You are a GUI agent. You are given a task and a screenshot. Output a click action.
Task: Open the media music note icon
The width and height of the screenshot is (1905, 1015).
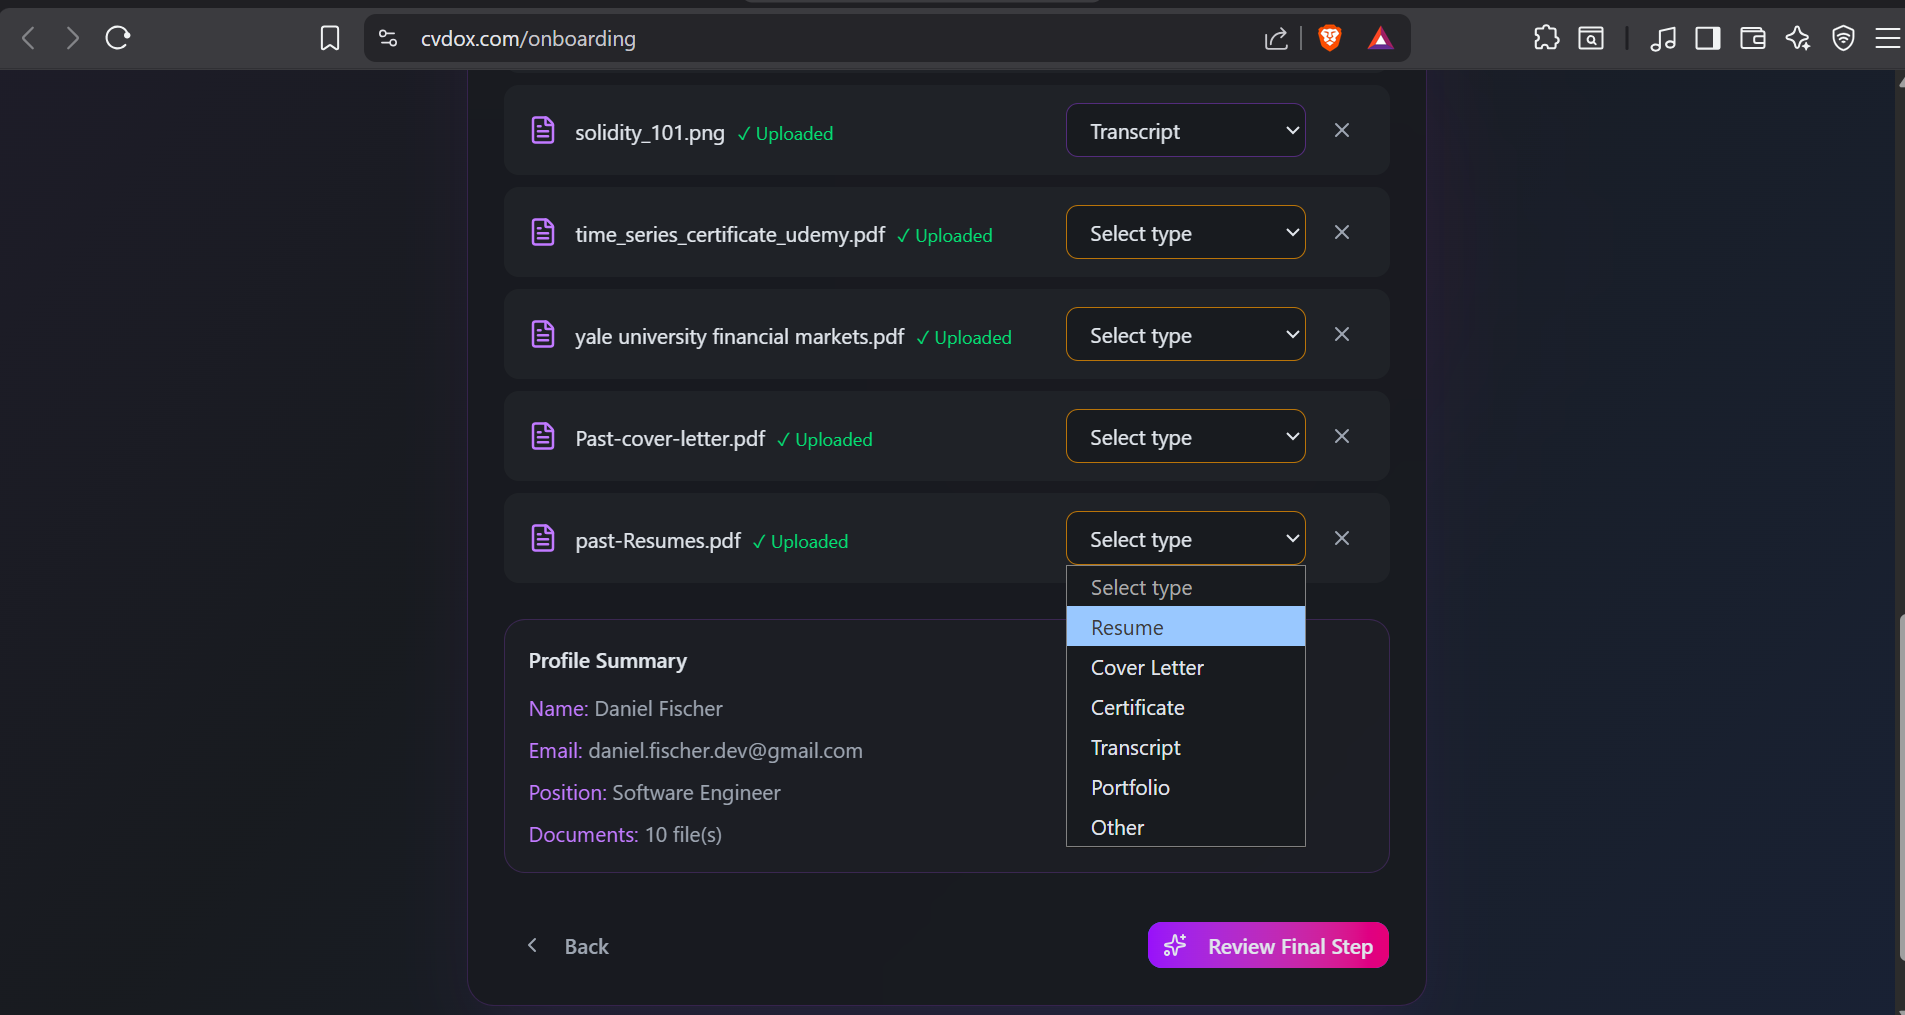pyautogui.click(x=1663, y=38)
